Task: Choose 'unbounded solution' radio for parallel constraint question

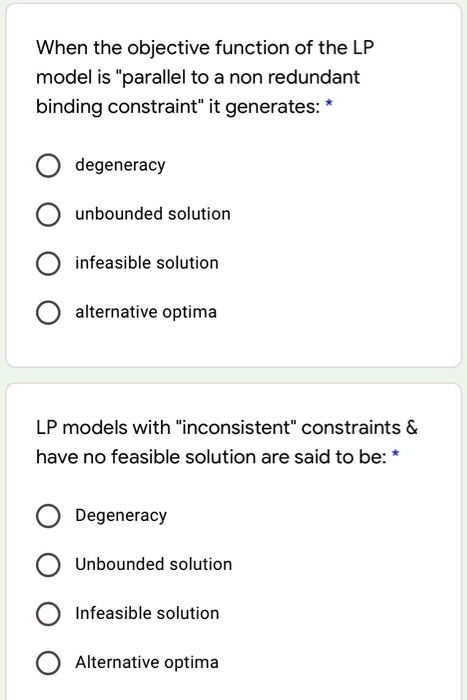Action: click(x=48, y=215)
